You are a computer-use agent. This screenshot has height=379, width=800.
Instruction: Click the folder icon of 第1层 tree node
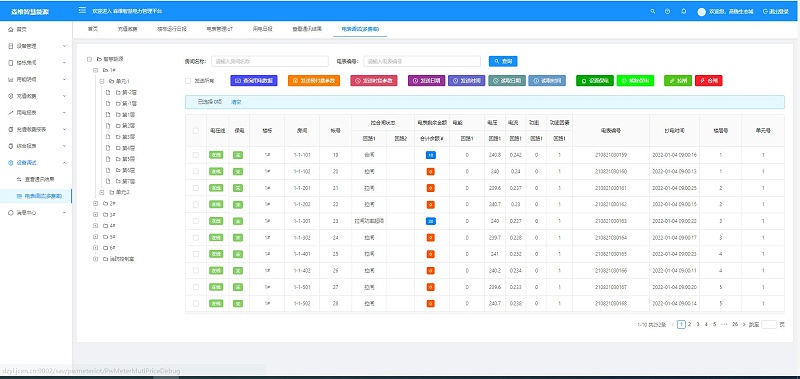pos(118,115)
